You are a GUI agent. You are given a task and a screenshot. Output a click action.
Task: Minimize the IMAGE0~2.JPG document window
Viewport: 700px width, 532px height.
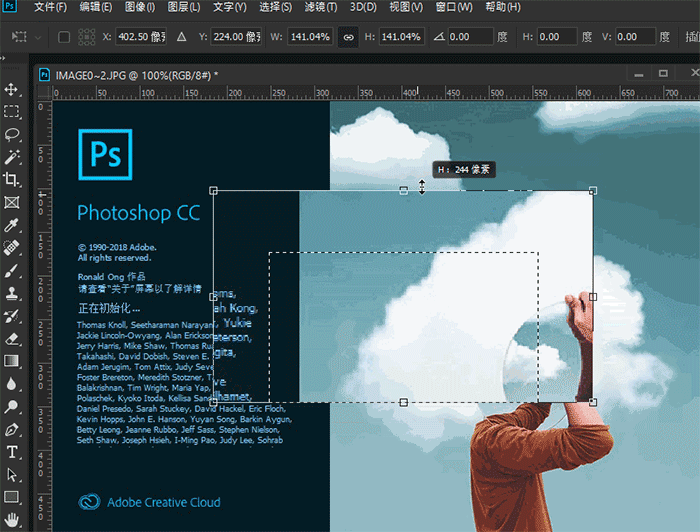click(639, 74)
